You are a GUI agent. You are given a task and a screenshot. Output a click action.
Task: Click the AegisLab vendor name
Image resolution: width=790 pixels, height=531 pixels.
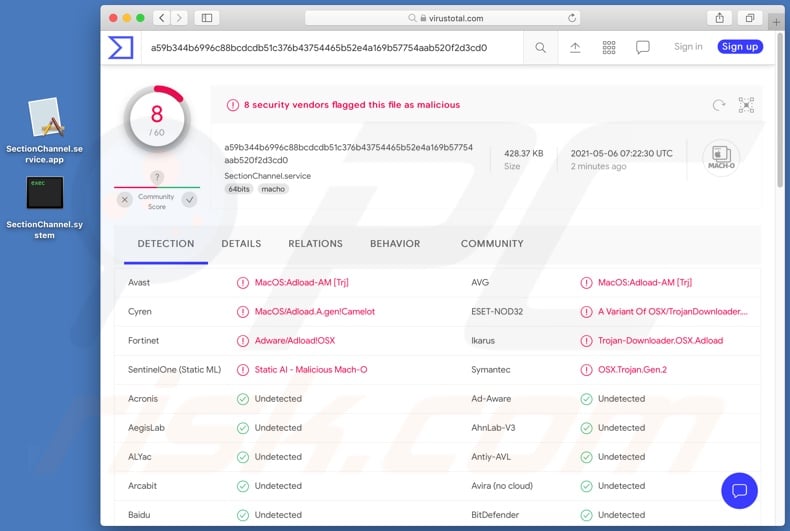(x=146, y=428)
